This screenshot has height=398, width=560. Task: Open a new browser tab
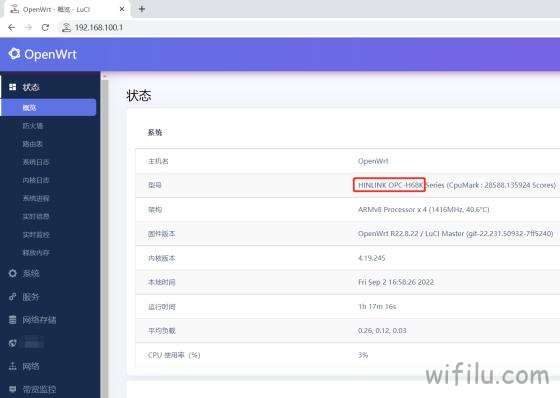[x=142, y=9]
